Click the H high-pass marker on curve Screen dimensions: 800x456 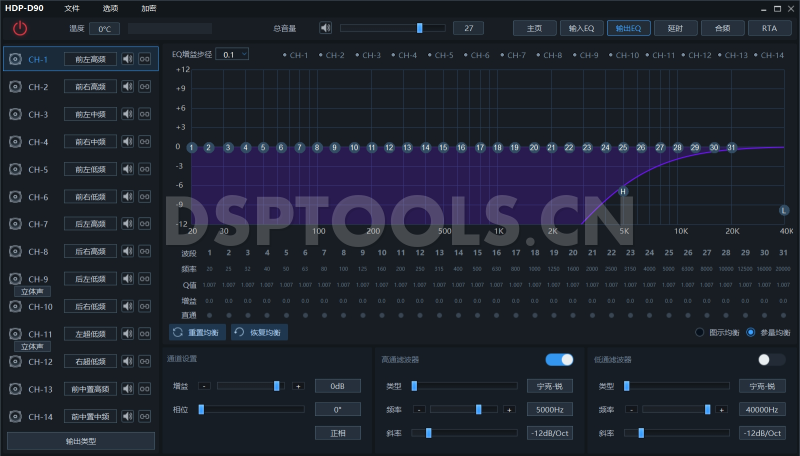point(623,191)
